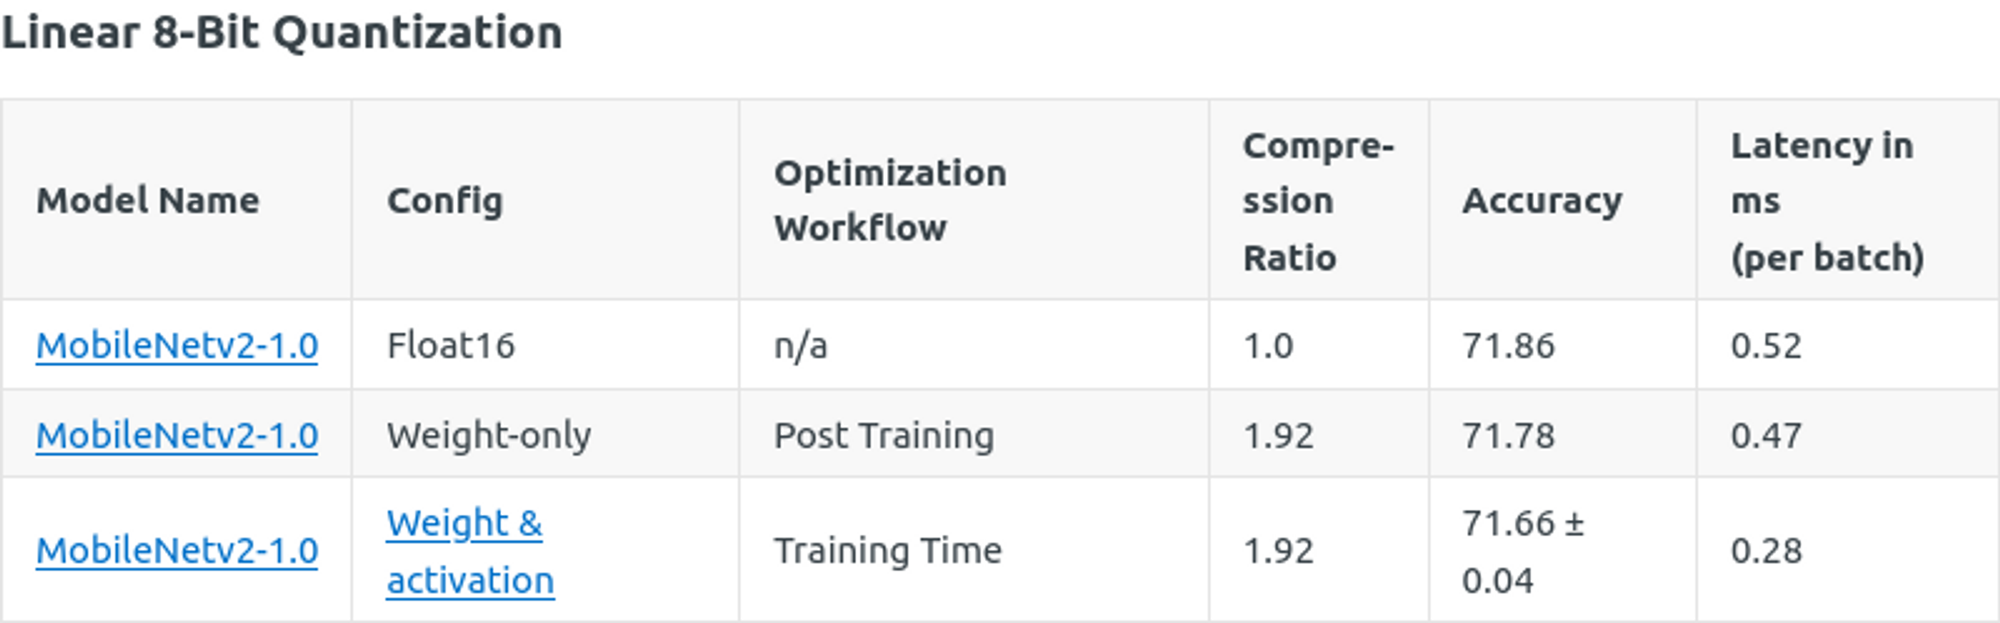Click the 71.66 ± 0.04 accuracy cell
Screen dimensions: 2000x623
point(1522,551)
